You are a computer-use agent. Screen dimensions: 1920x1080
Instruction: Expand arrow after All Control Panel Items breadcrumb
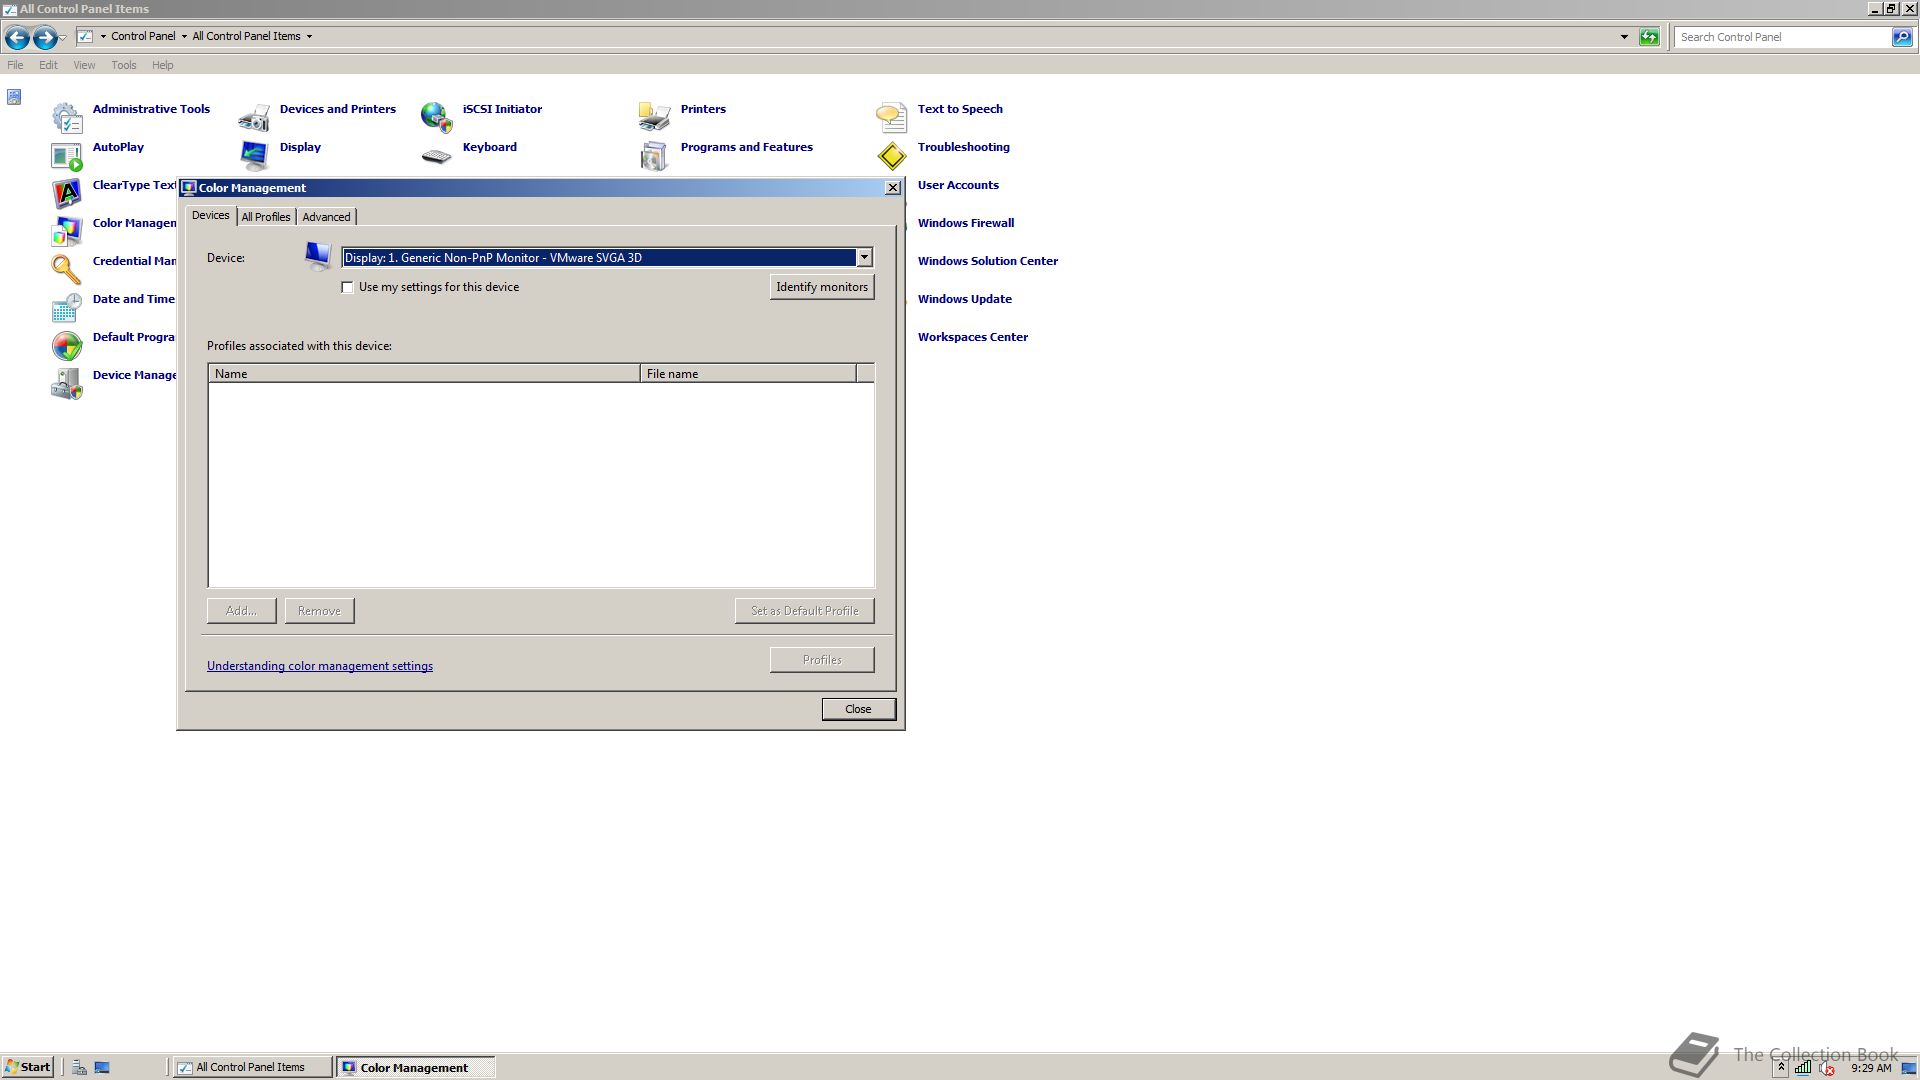[309, 36]
